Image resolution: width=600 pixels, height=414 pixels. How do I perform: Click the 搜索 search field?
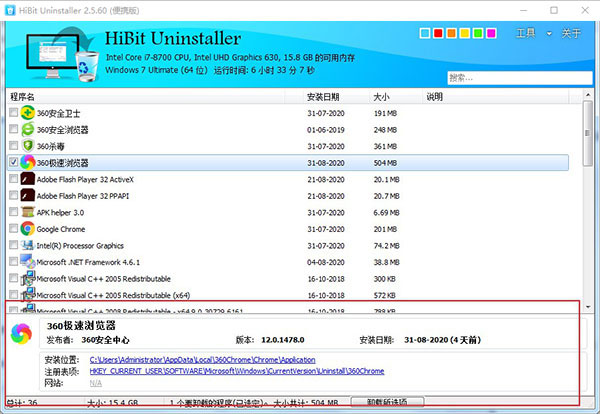pyautogui.click(x=520, y=78)
